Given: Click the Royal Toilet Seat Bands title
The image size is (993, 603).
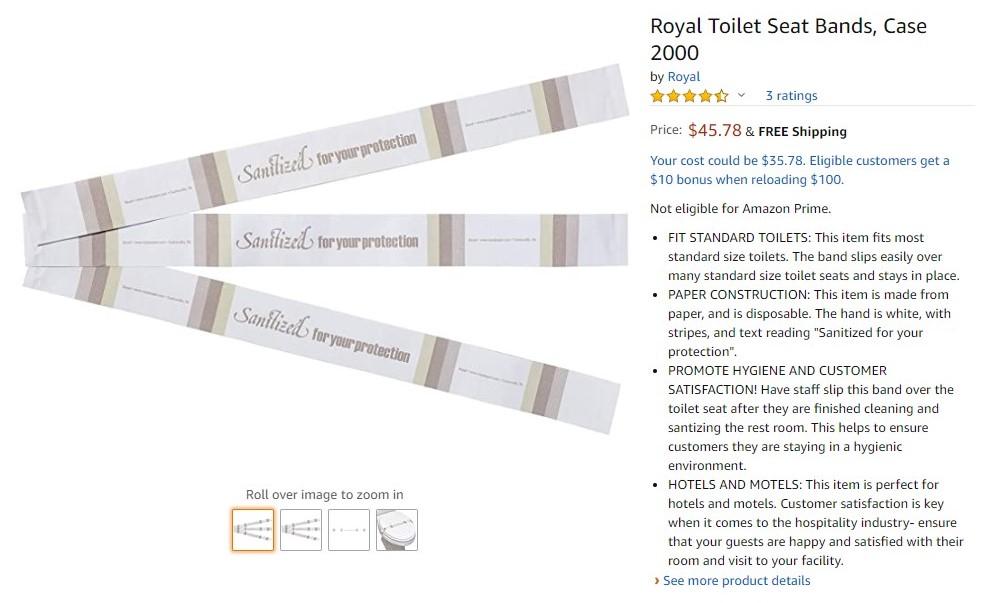Looking at the screenshot, I should (x=788, y=39).
